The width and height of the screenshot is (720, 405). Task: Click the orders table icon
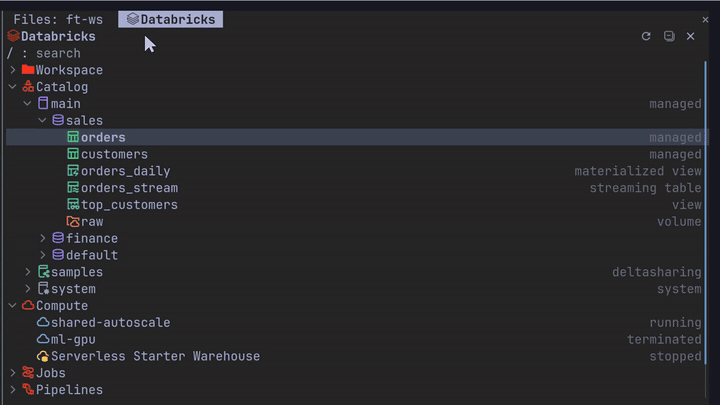coord(73,137)
